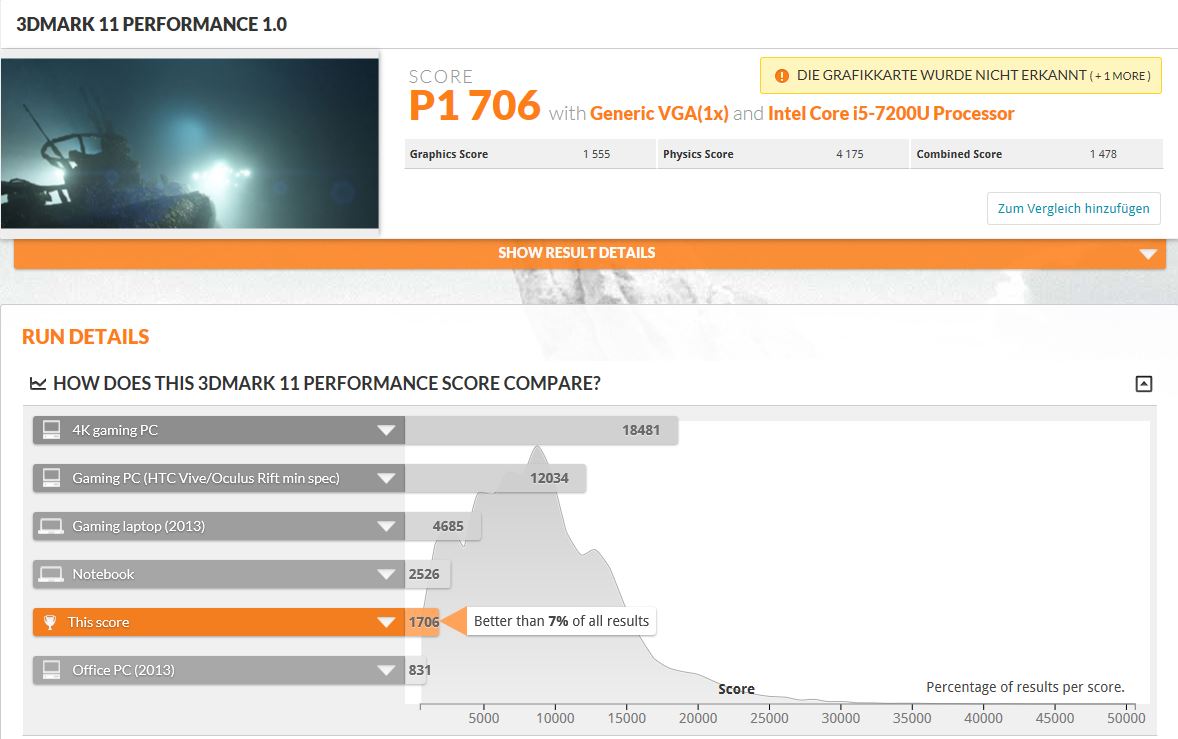Click the RUN DETAILS heading
The height and width of the screenshot is (739, 1178).
click(86, 337)
